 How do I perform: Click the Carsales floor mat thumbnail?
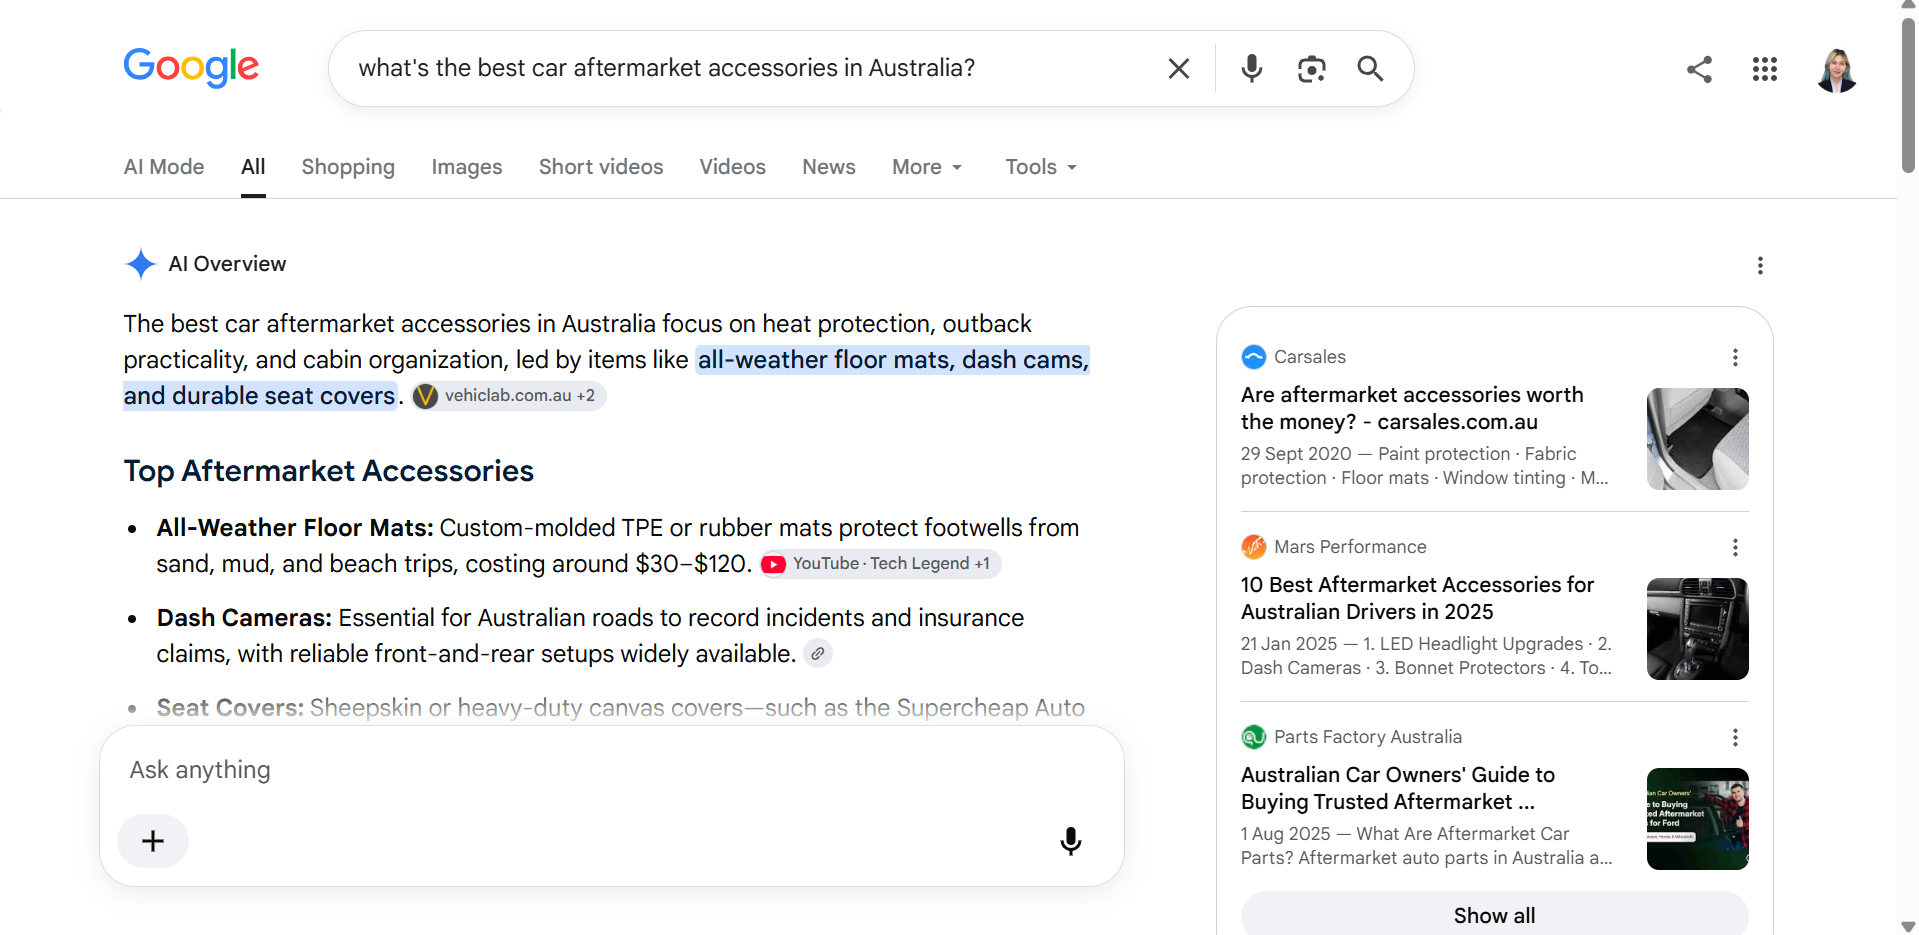pyautogui.click(x=1697, y=439)
